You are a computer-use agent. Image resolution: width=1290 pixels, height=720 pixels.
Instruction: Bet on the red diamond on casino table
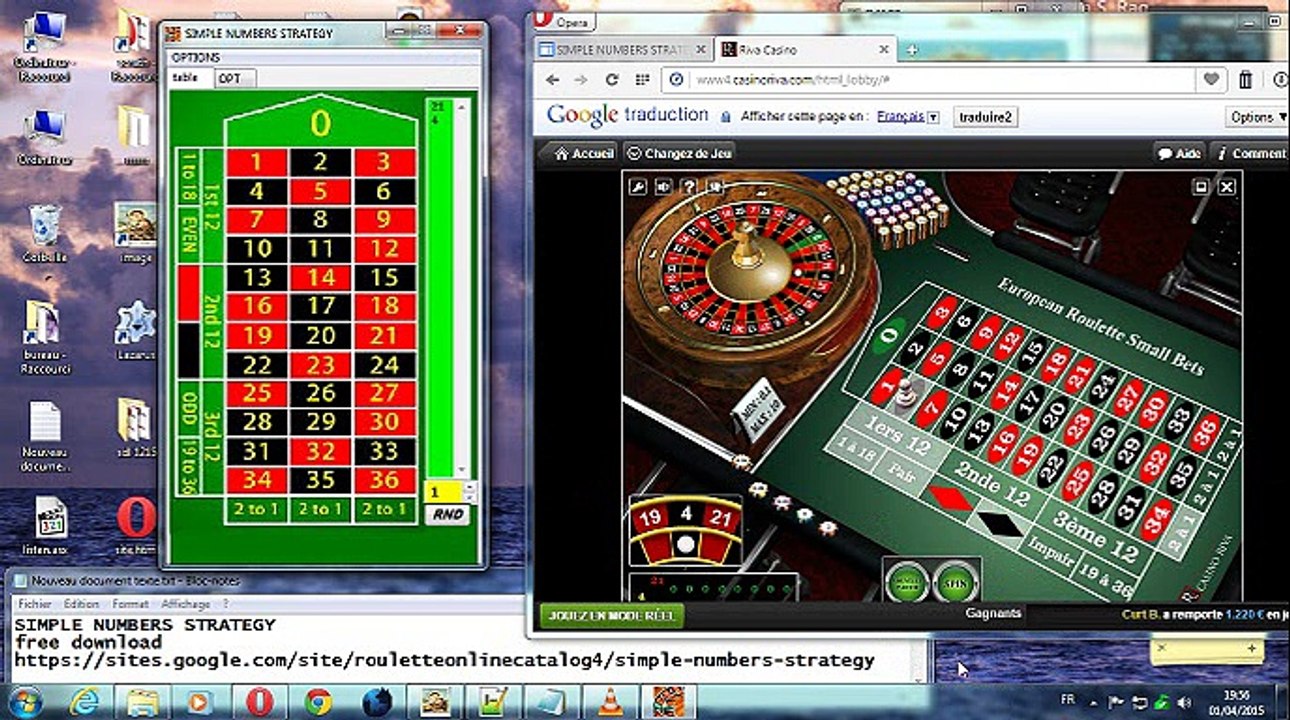(x=948, y=497)
